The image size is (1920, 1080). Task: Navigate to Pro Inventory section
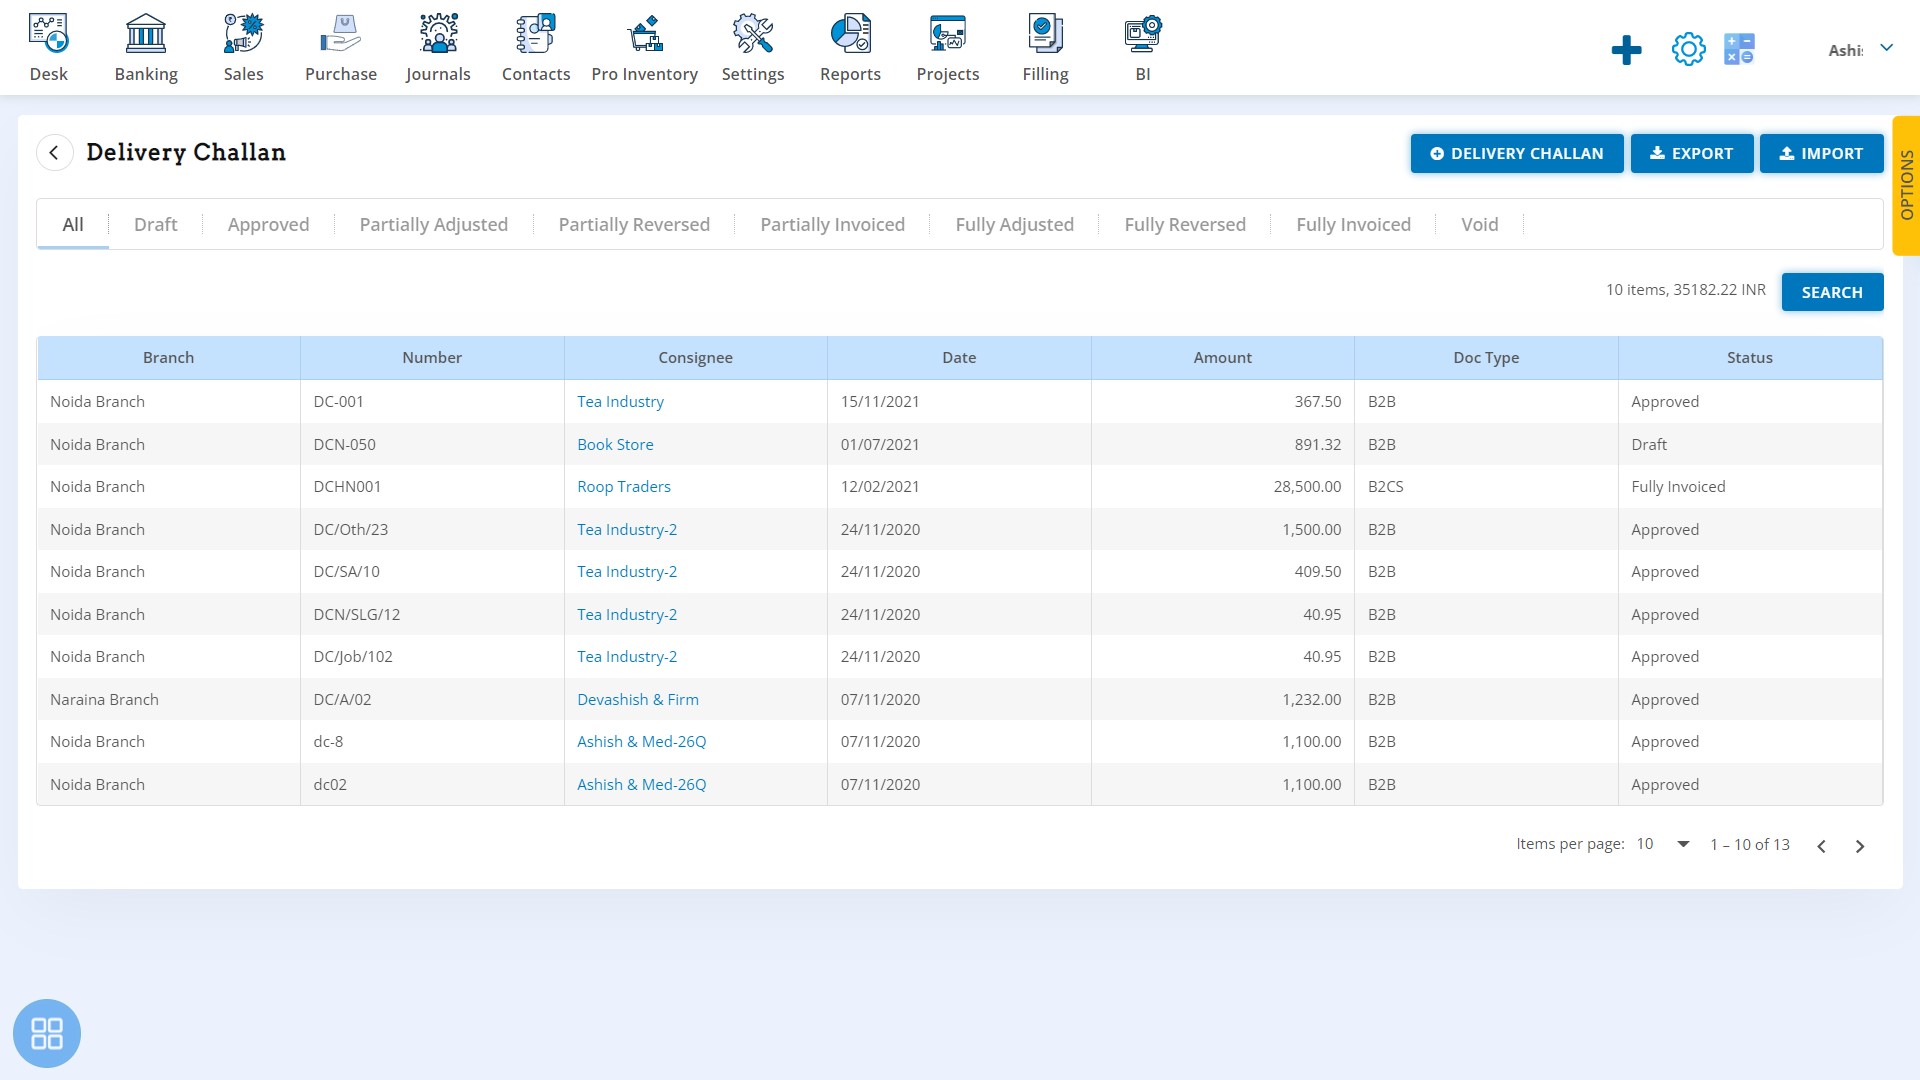click(644, 47)
